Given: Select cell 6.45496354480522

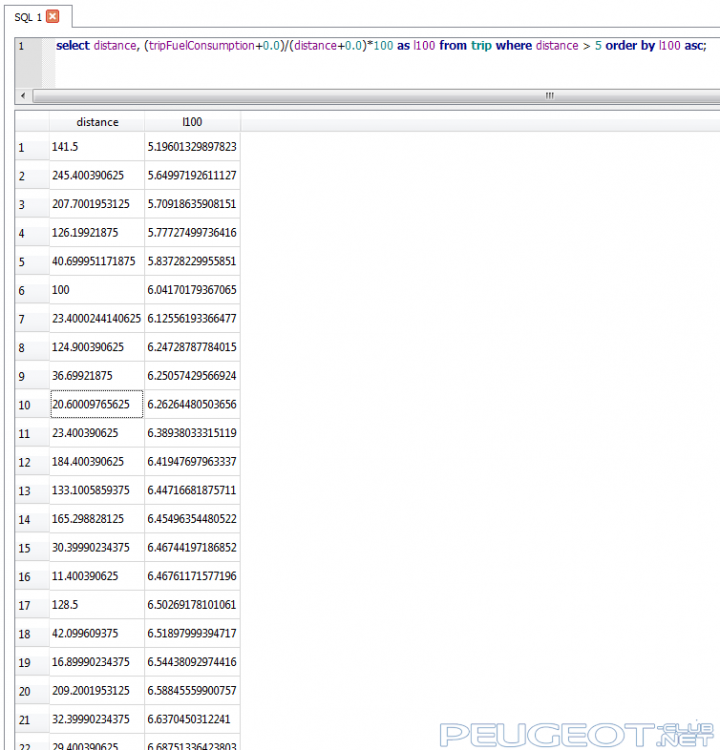Looking at the screenshot, I should coord(192,519).
